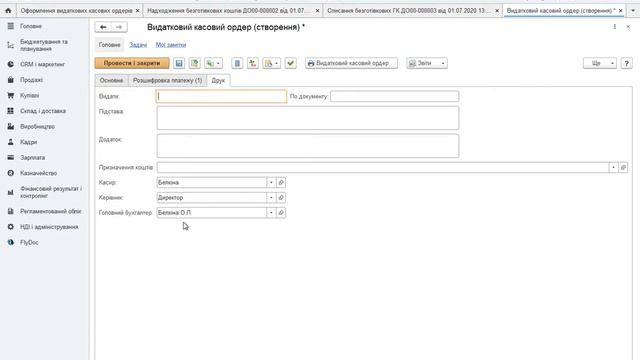Open the more options vertical dots
This screenshot has height=360, width=640.
[x=615, y=27]
